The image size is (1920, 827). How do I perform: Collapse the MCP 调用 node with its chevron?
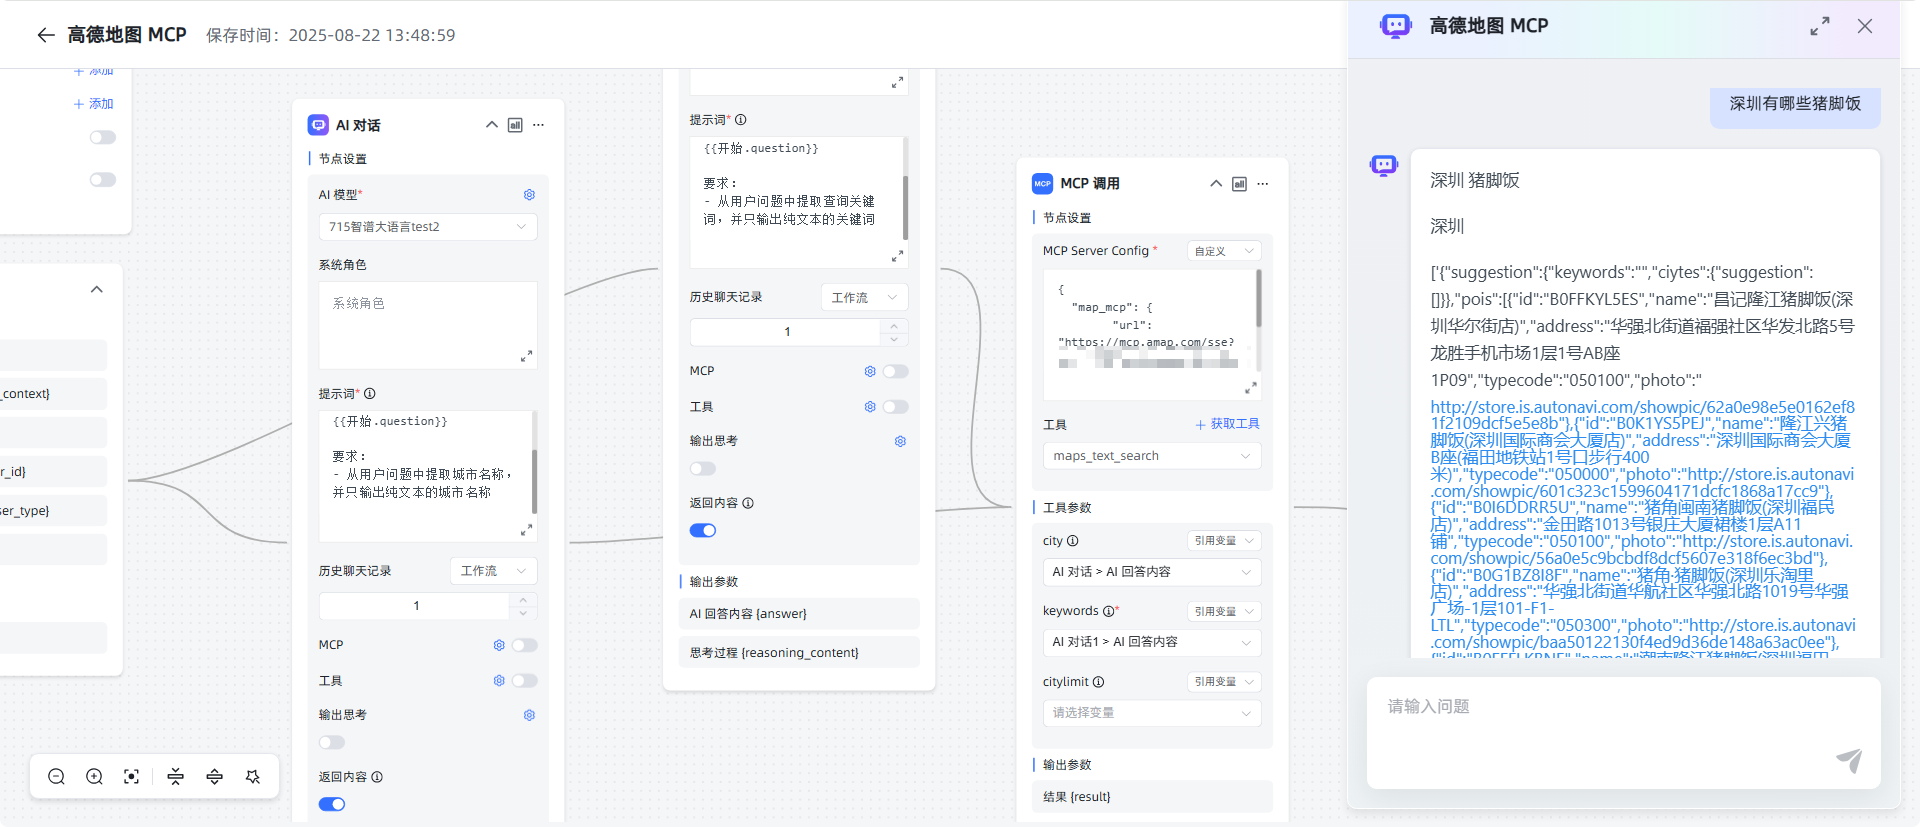(x=1216, y=184)
